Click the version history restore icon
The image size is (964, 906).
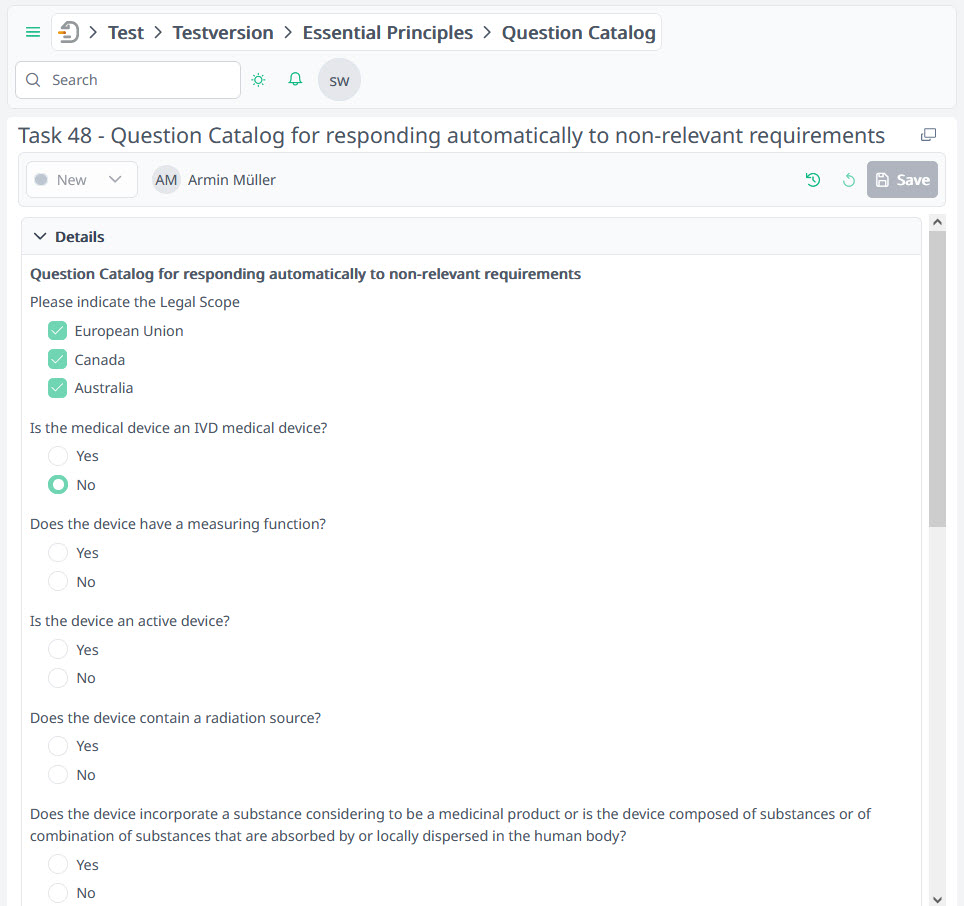click(813, 180)
